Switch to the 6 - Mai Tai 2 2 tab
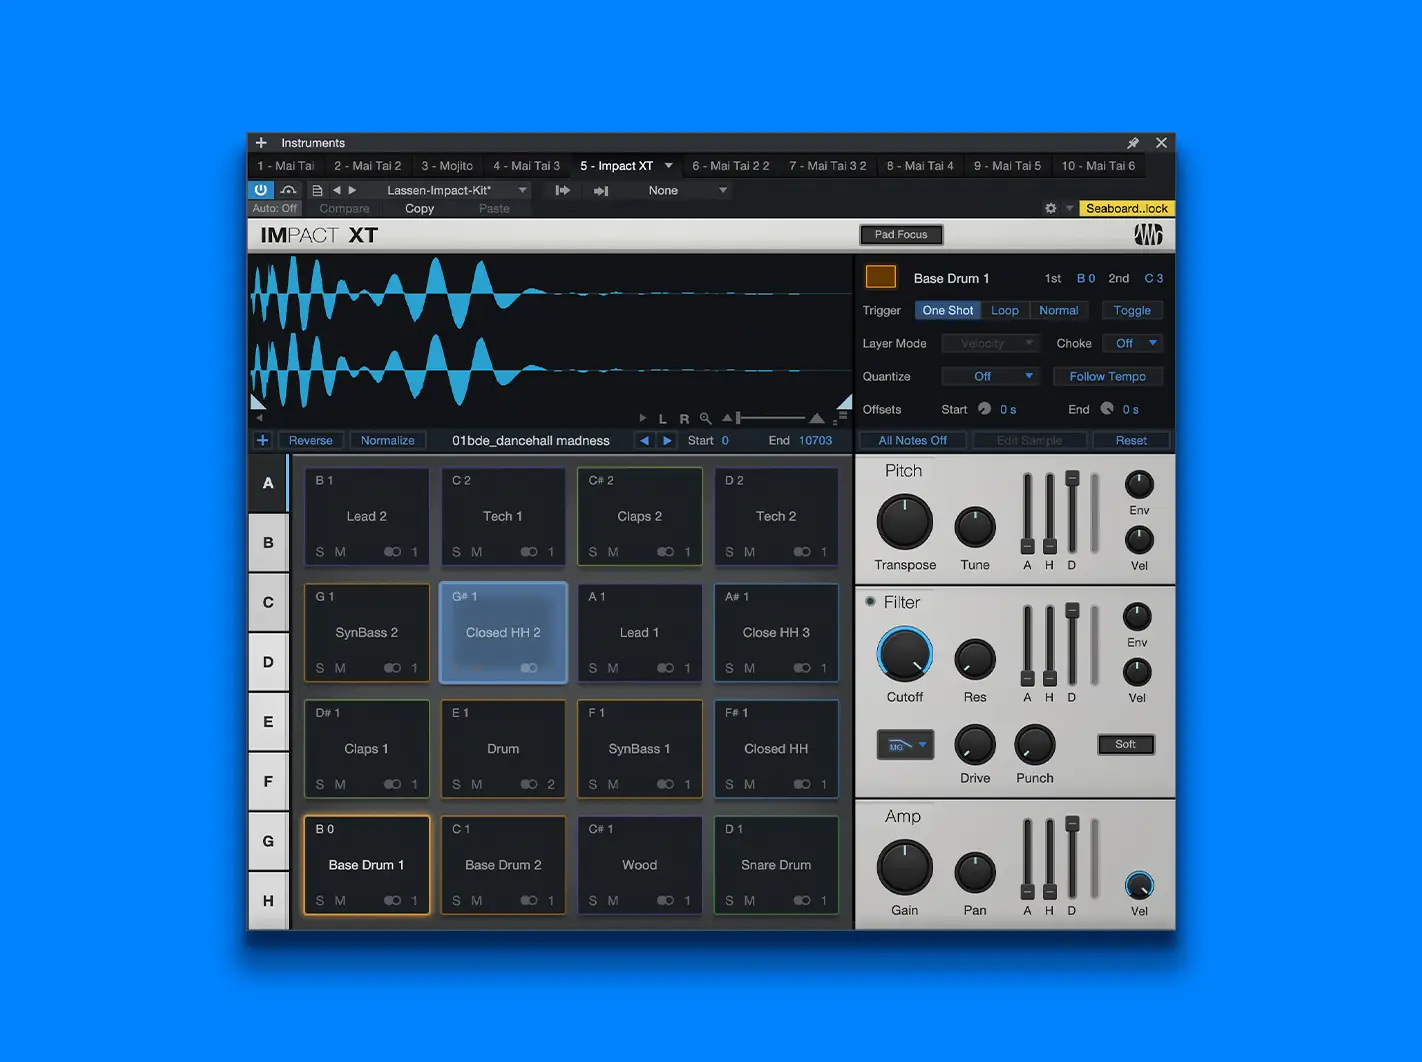Screen dimensions: 1422x1062 coord(731,166)
